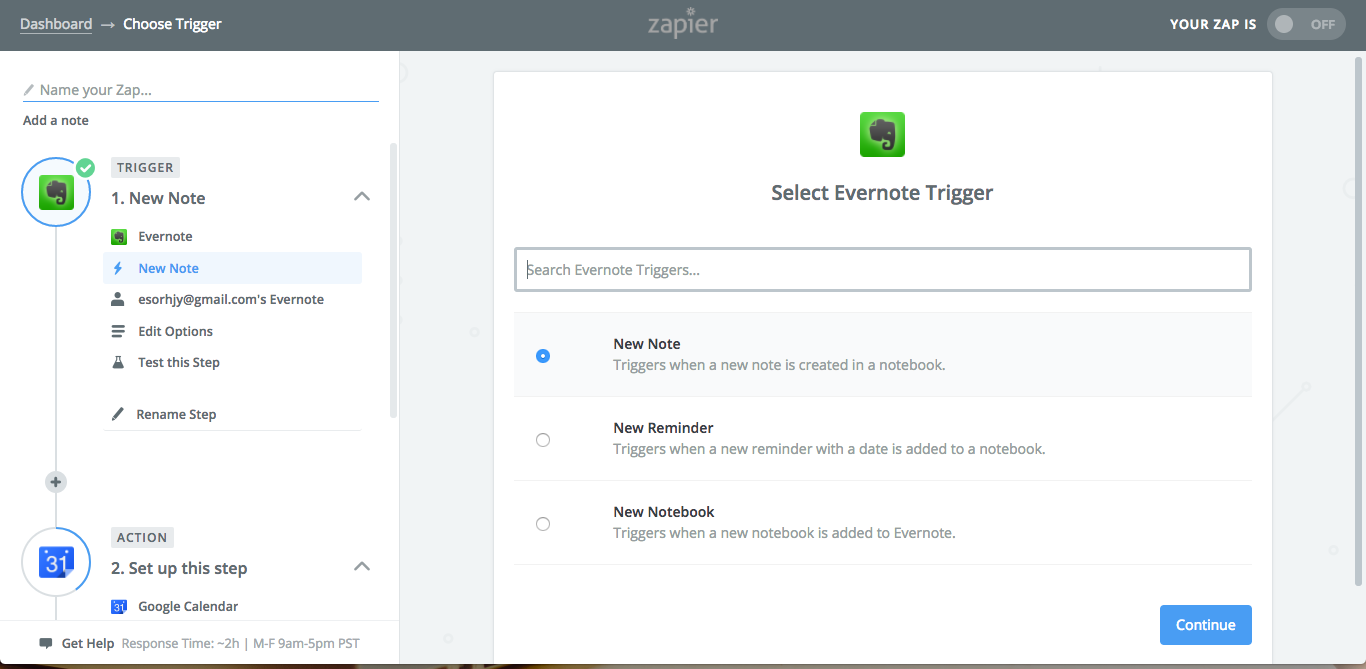Collapse the 1. New Note trigger step
The height and width of the screenshot is (669, 1366).
[x=362, y=197]
